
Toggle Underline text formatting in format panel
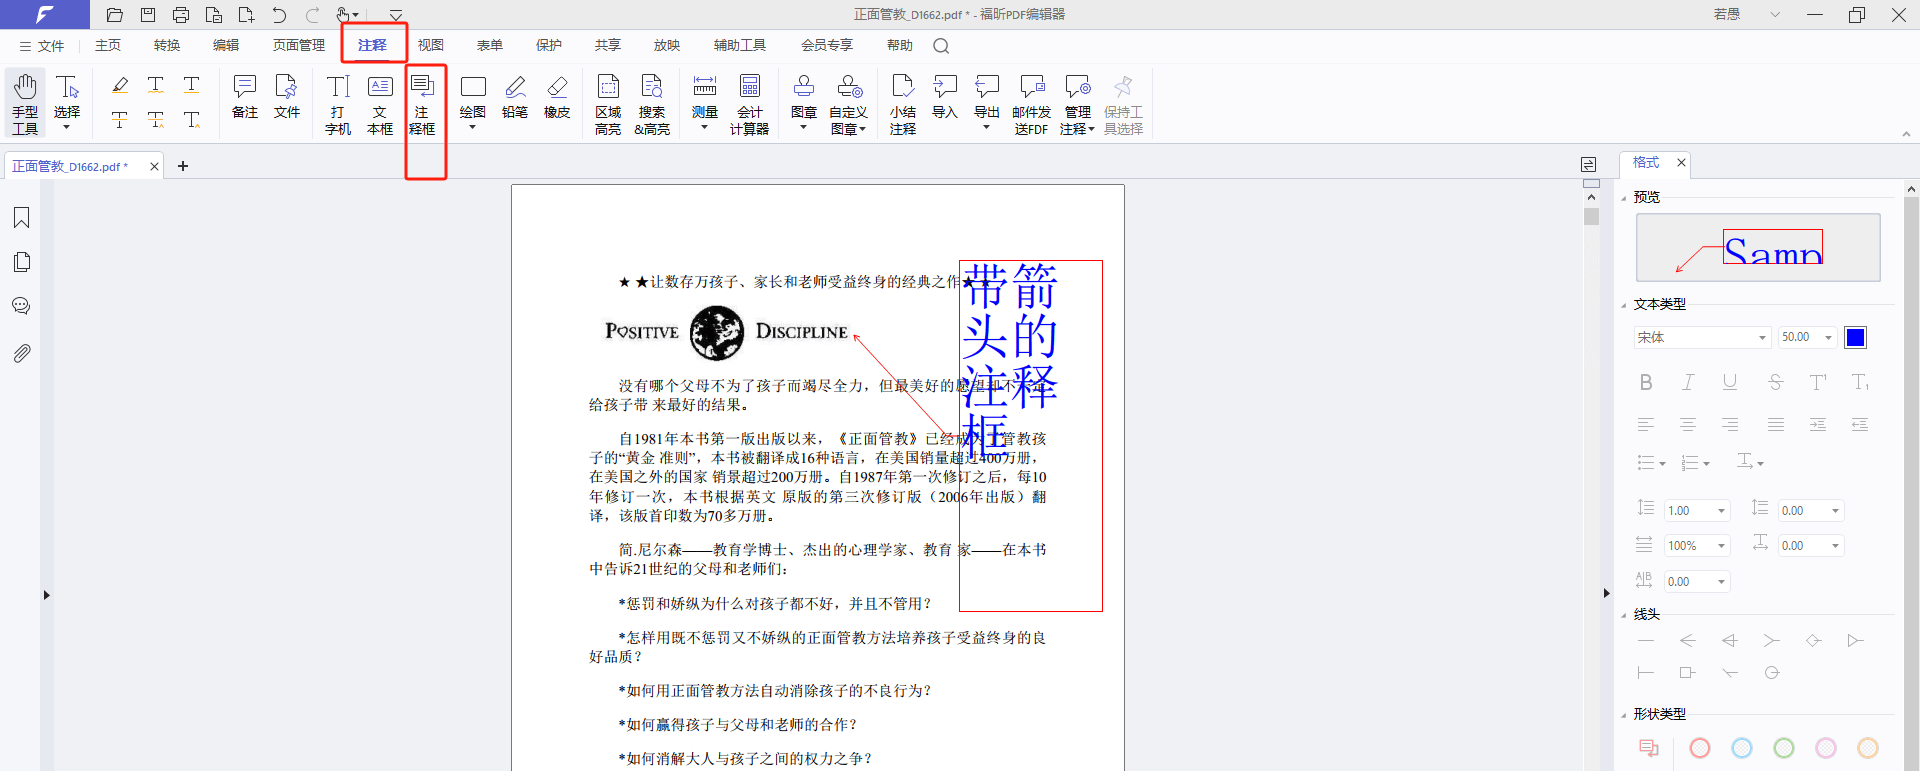1730,382
